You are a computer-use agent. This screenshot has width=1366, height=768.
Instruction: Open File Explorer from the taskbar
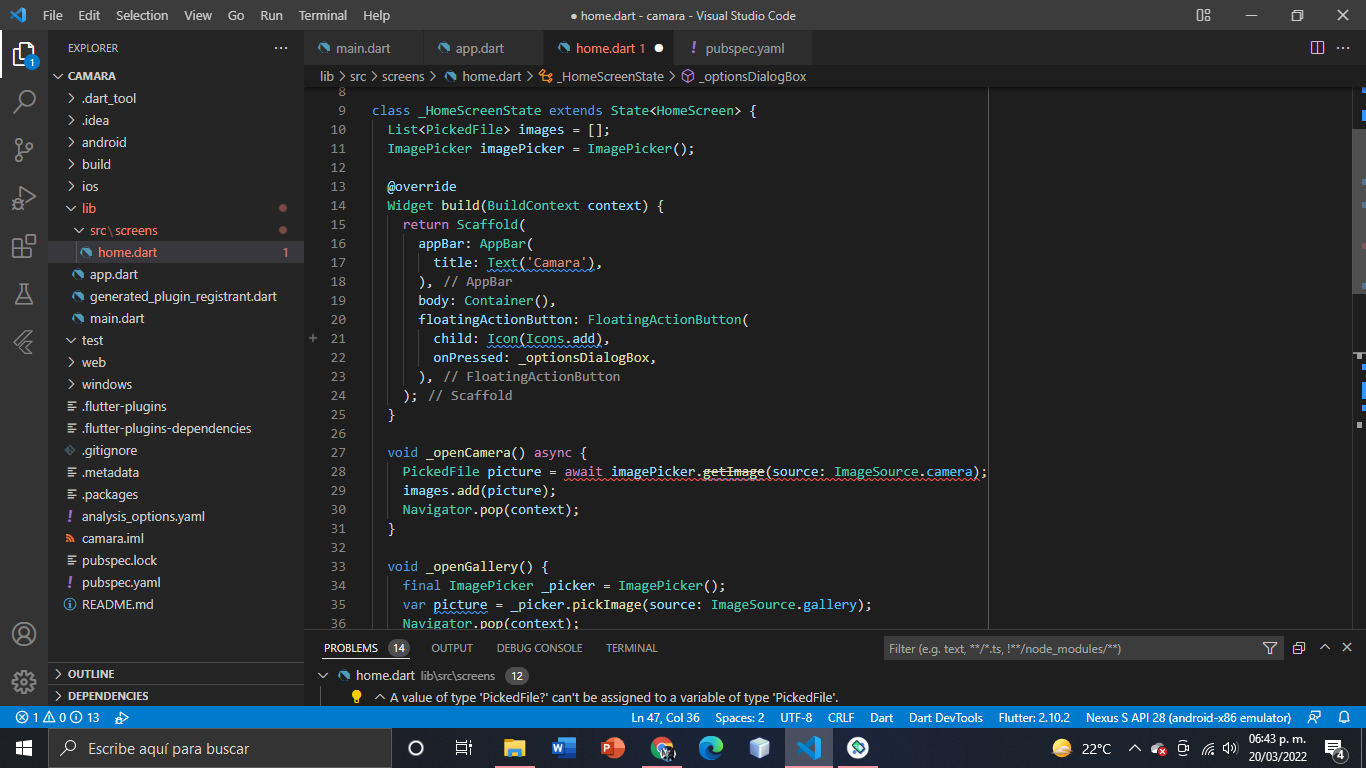pyautogui.click(x=514, y=748)
